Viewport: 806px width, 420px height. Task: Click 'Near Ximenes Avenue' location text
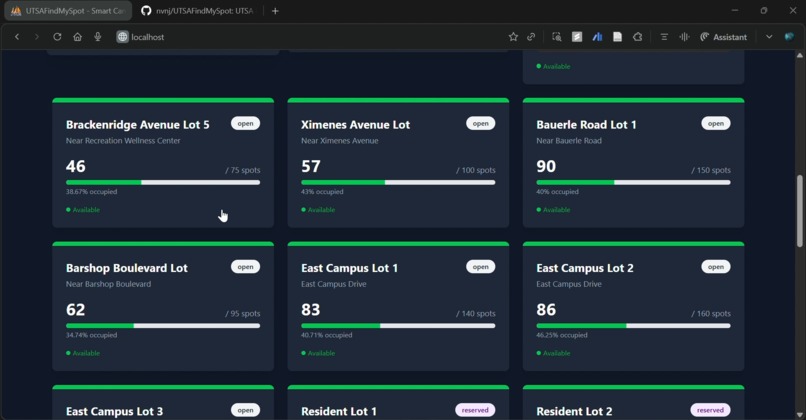pos(340,141)
